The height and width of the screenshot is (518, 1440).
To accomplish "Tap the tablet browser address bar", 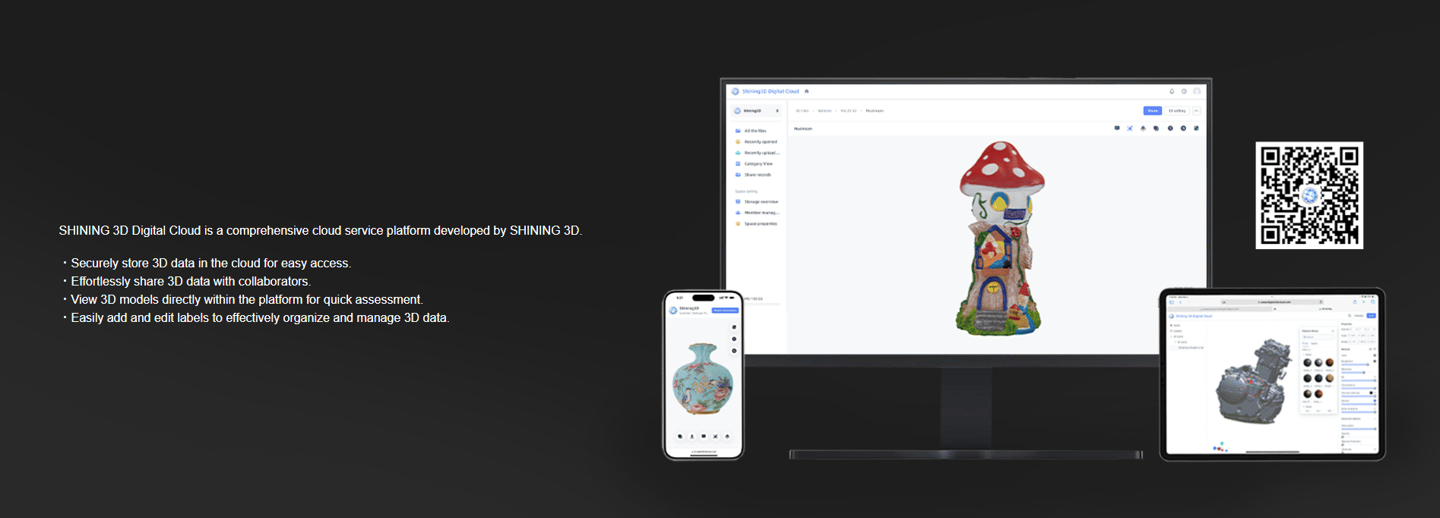I will point(1274,302).
